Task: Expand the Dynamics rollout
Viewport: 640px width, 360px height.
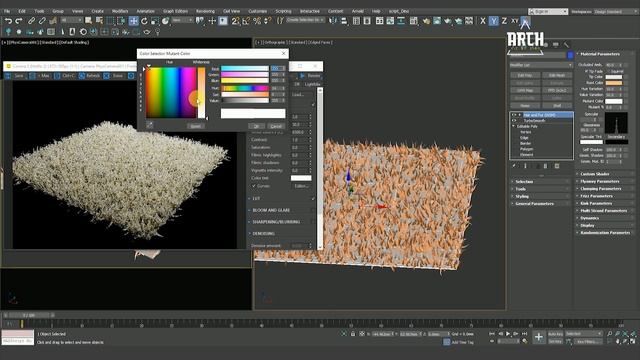Action: coord(605,218)
